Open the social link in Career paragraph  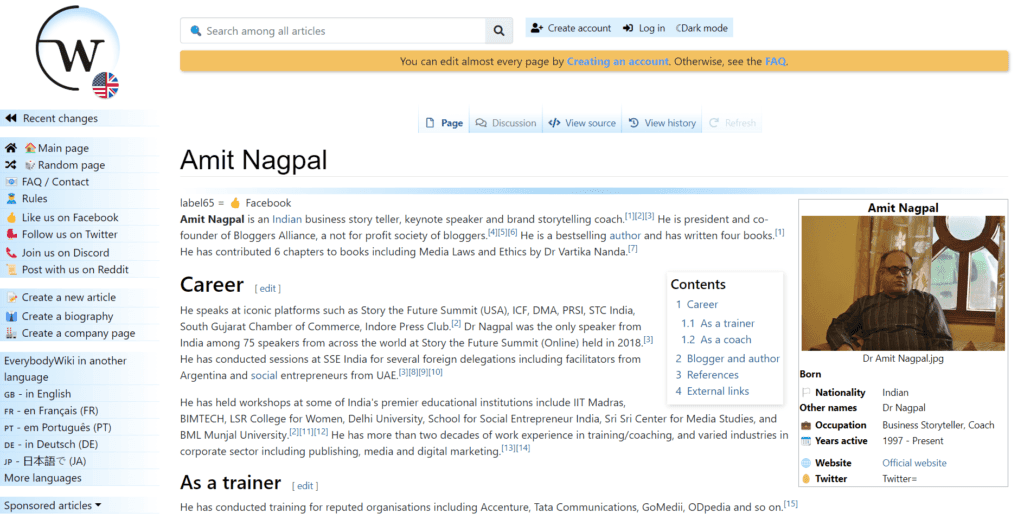tap(264, 376)
